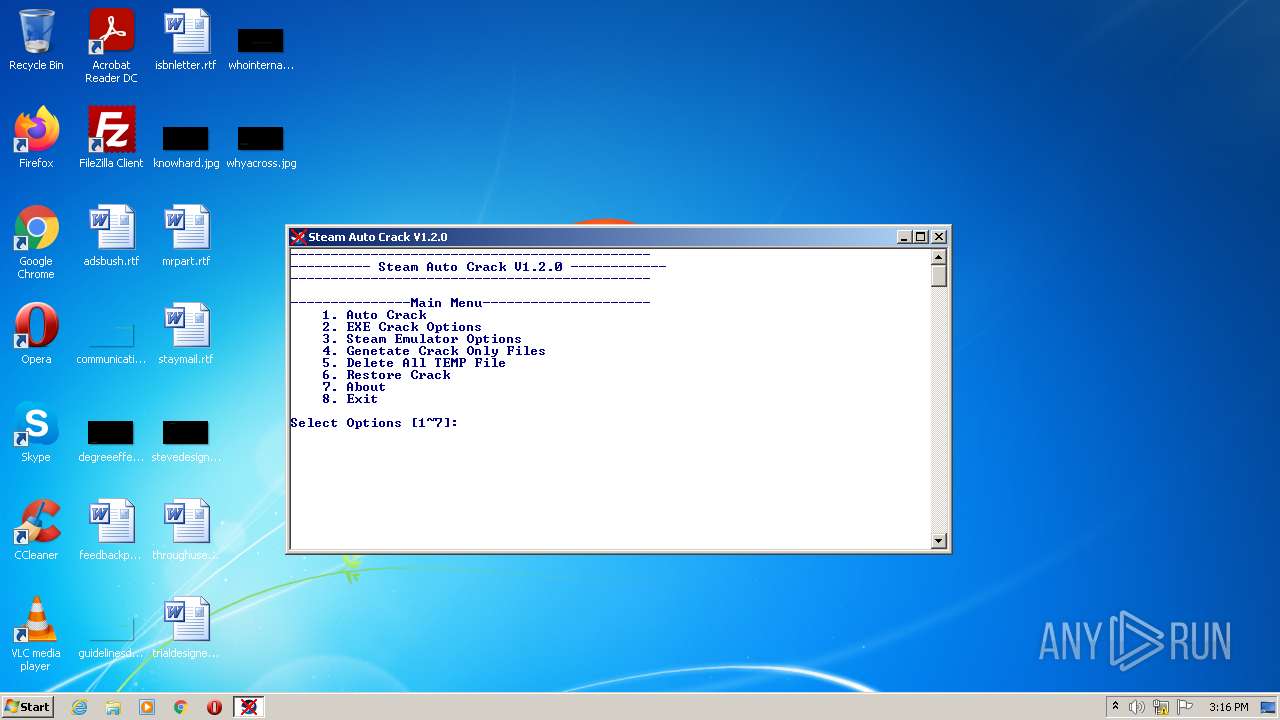The image size is (1280, 720).
Task: Select the trialdesigne... document
Action: [186, 628]
